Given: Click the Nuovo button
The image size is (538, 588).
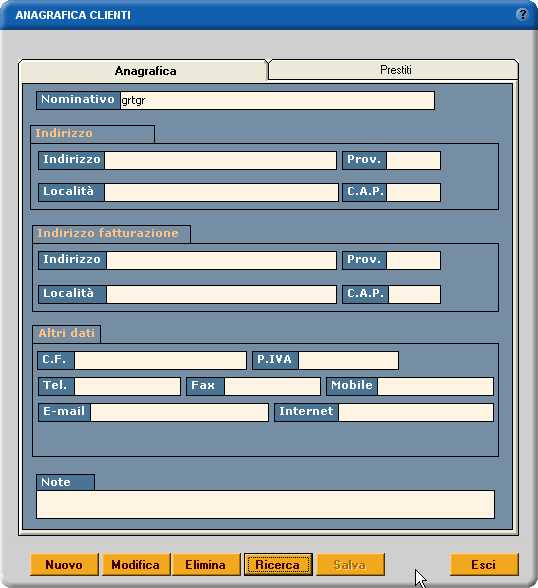Looking at the screenshot, I should tap(64, 564).
